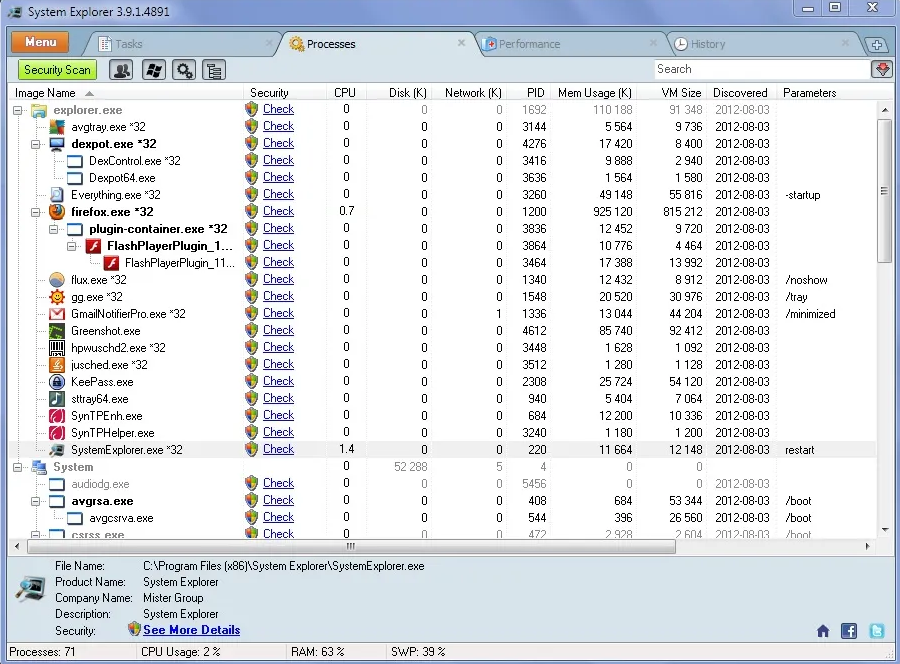Viewport: 900px width, 664px height.
Task: Click the sttray64.exe music note icon
Action: pos(57,398)
